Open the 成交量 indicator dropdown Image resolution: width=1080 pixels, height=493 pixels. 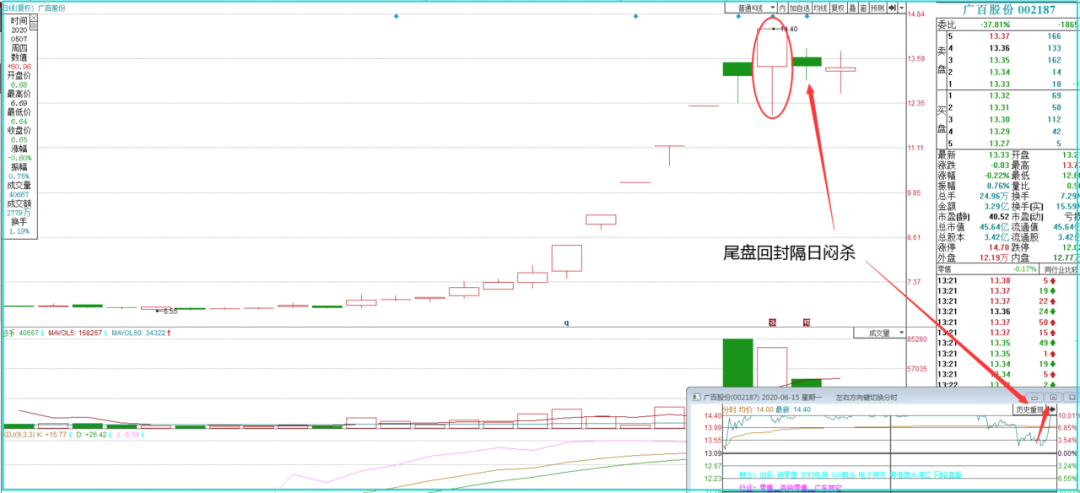pyautogui.click(x=881, y=333)
